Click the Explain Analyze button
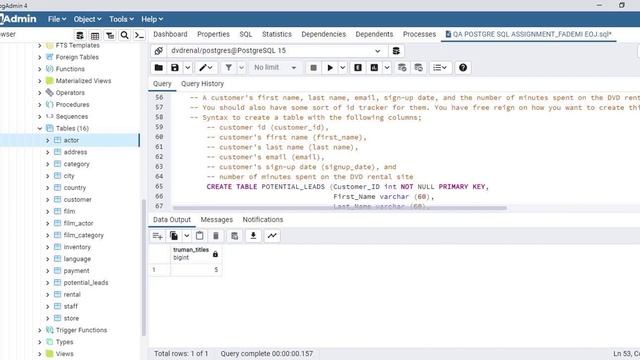The image size is (640, 360). (x=374, y=68)
